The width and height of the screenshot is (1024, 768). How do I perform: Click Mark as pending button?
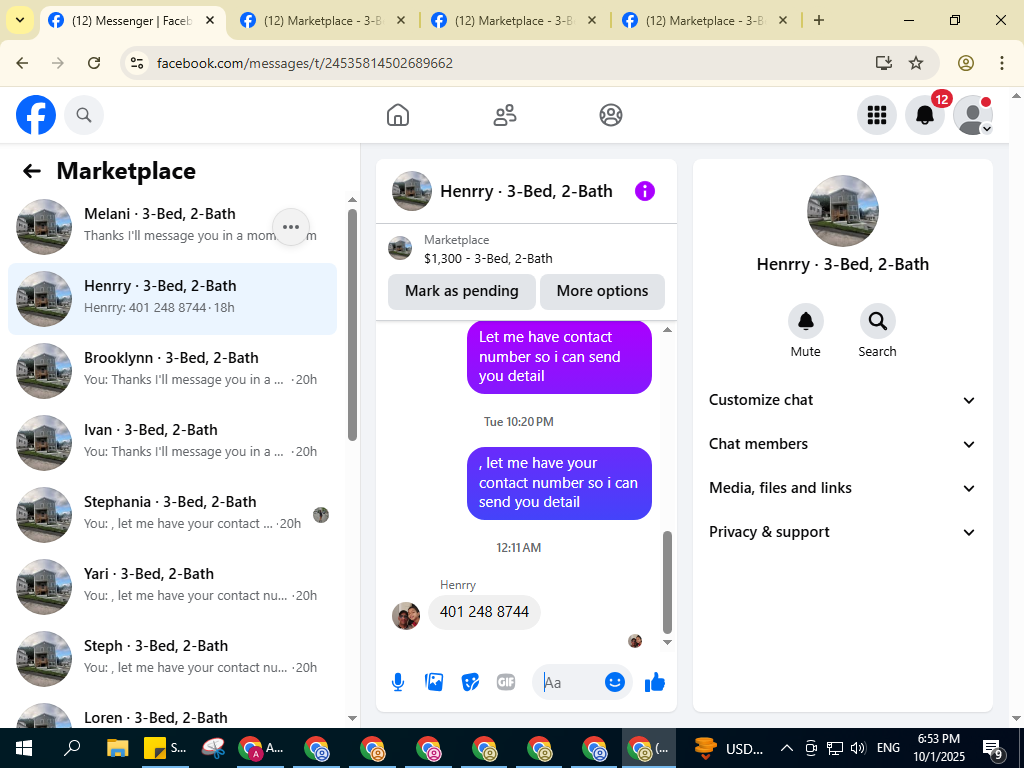(x=462, y=291)
